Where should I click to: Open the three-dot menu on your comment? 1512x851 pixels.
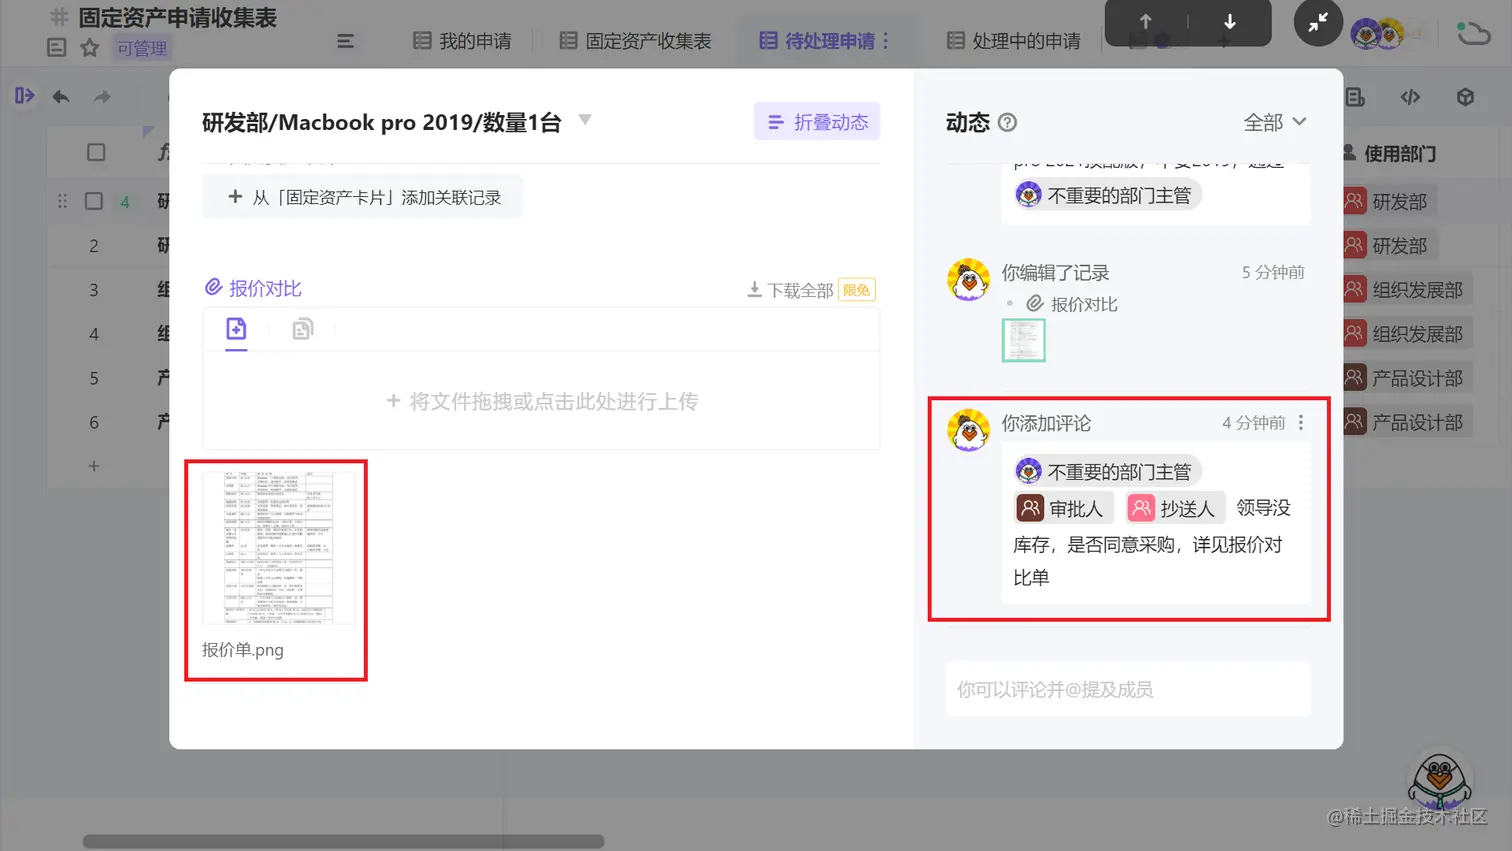tap(1301, 422)
